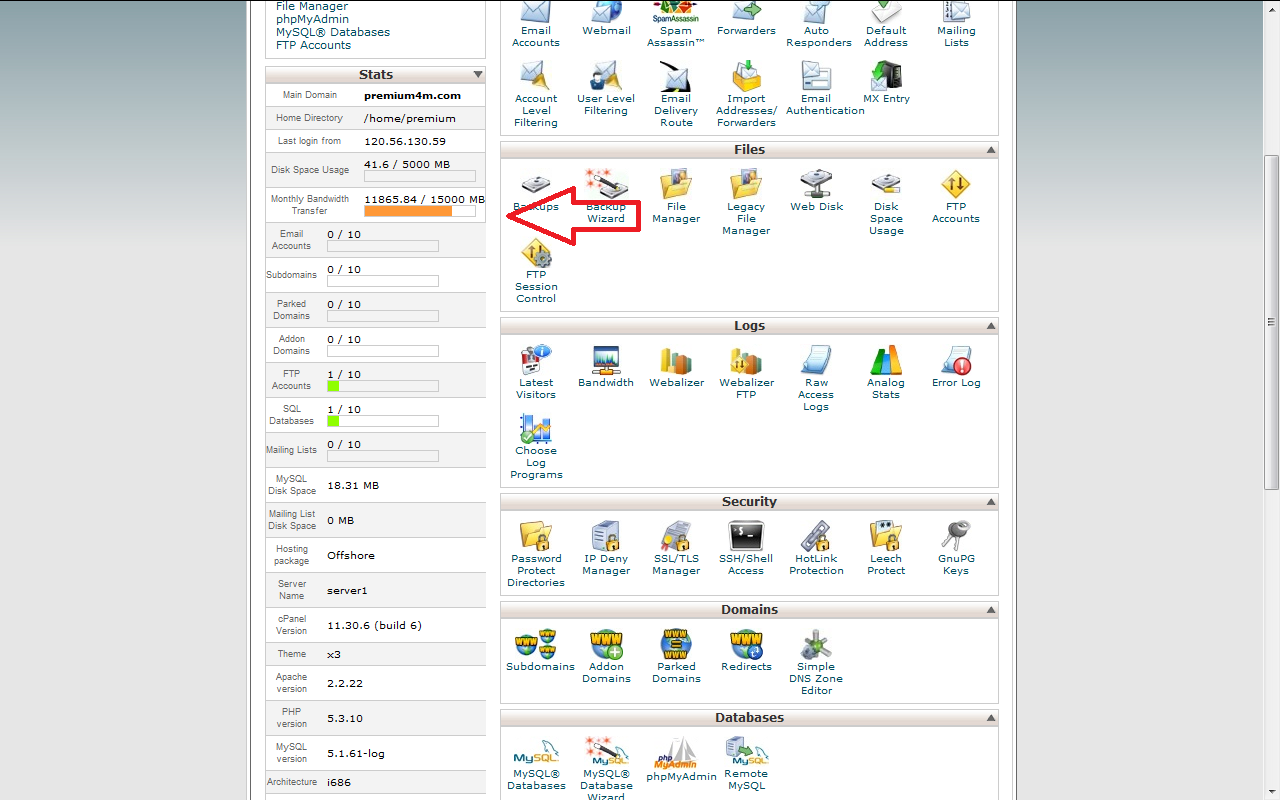Image resolution: width=1280 pixels, height=800 pixels.
Task: Click the browser scrollbar down arrow
Action: [1272, 791]
